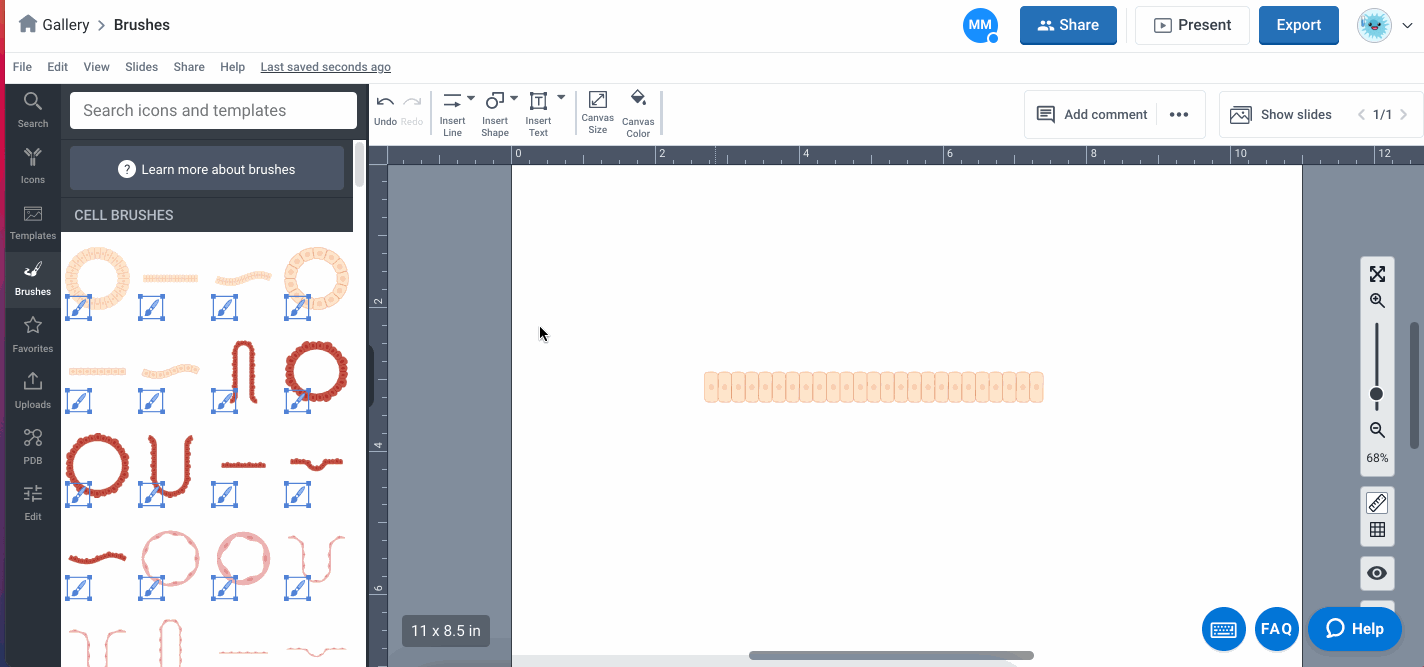The height and width of the screenshot is (667, 1424).
Task: Toggle the canvas grid display
Action: [x=1377, y=530]
